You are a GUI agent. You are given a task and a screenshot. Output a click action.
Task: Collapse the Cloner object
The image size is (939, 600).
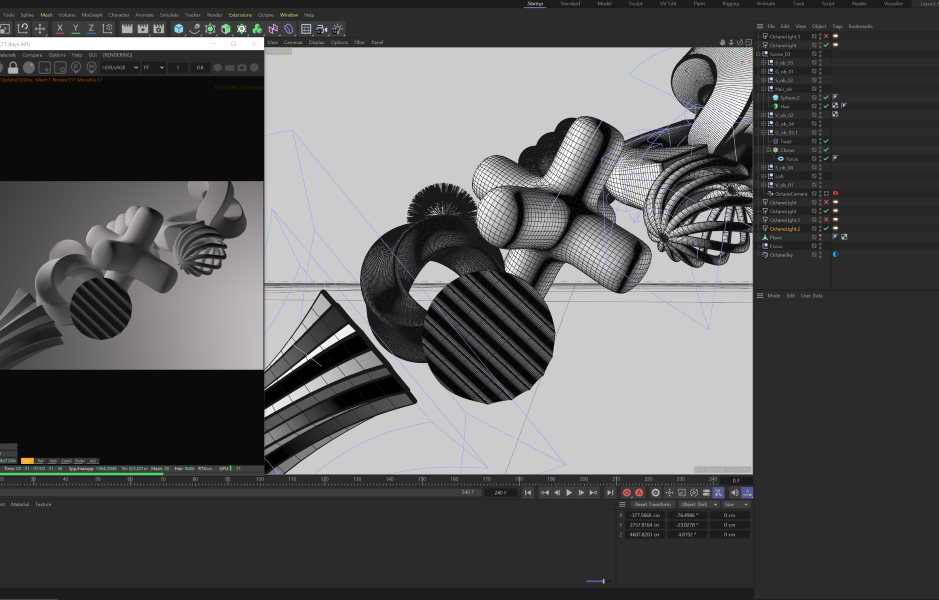(x=768, y=150)
